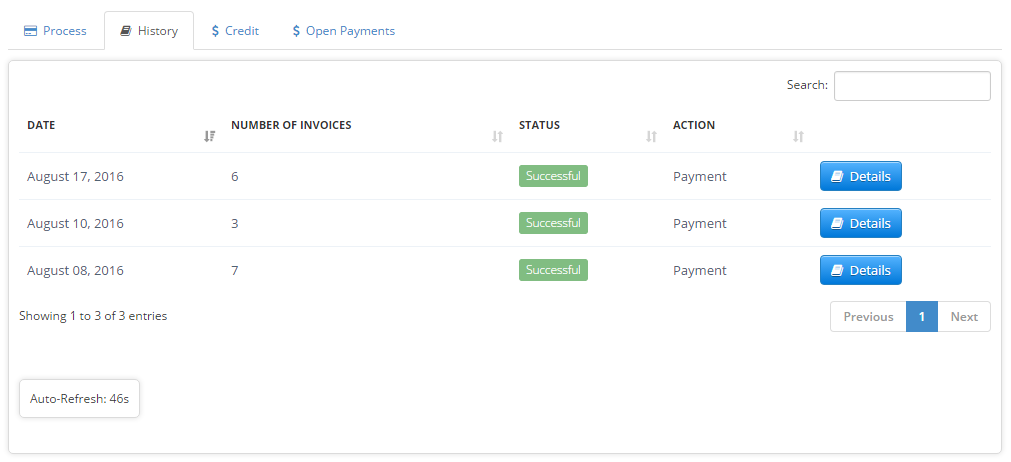Click the ACTION column header

[x=694, y=125]
